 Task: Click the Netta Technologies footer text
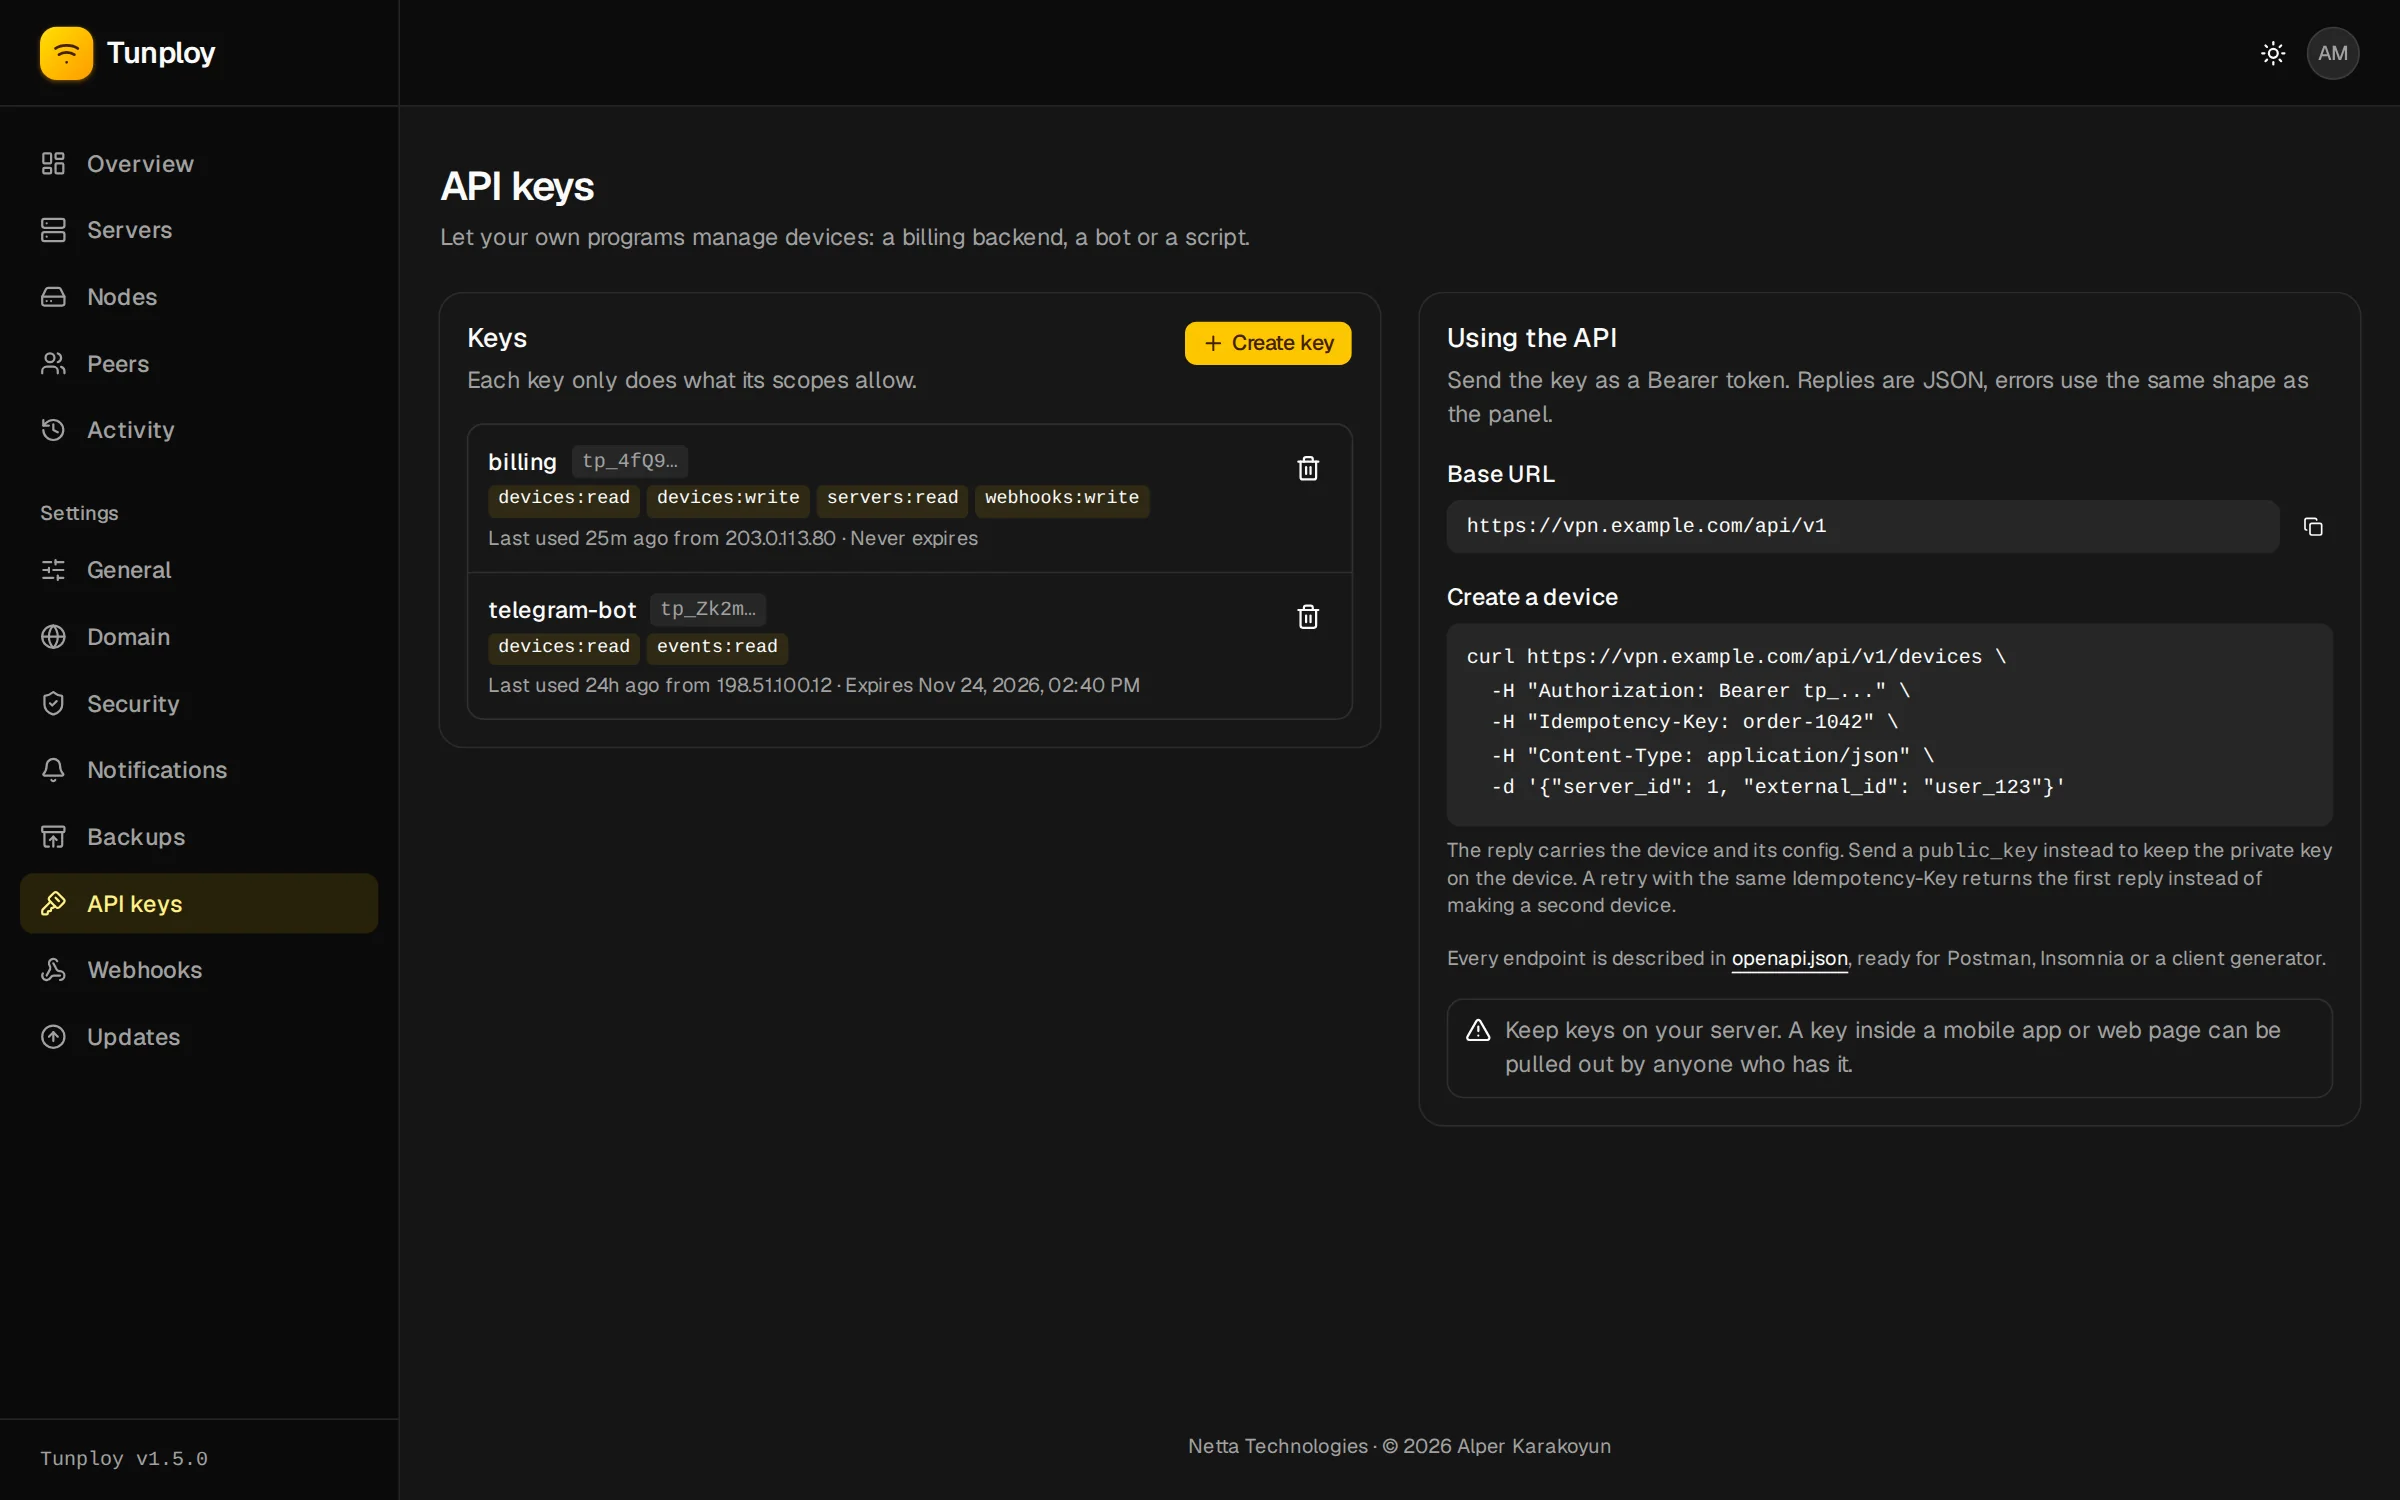point(1399,1446)
